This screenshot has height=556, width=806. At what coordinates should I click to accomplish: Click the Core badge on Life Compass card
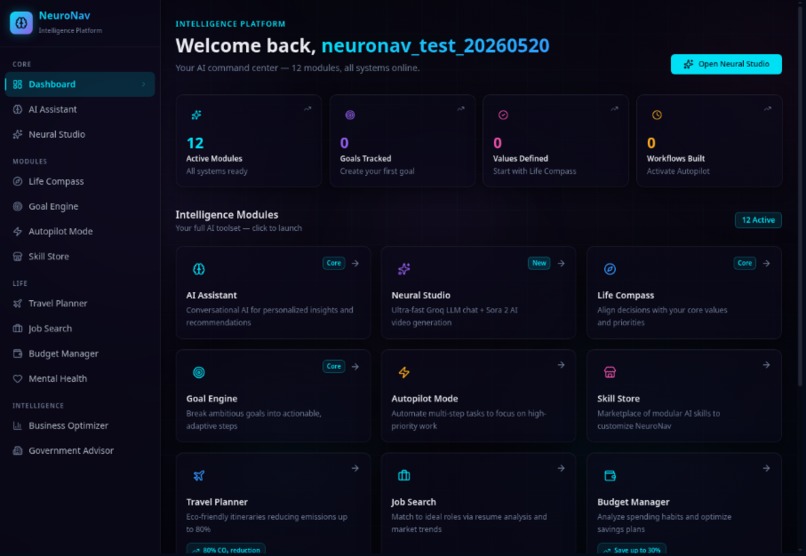click(744, 263)
